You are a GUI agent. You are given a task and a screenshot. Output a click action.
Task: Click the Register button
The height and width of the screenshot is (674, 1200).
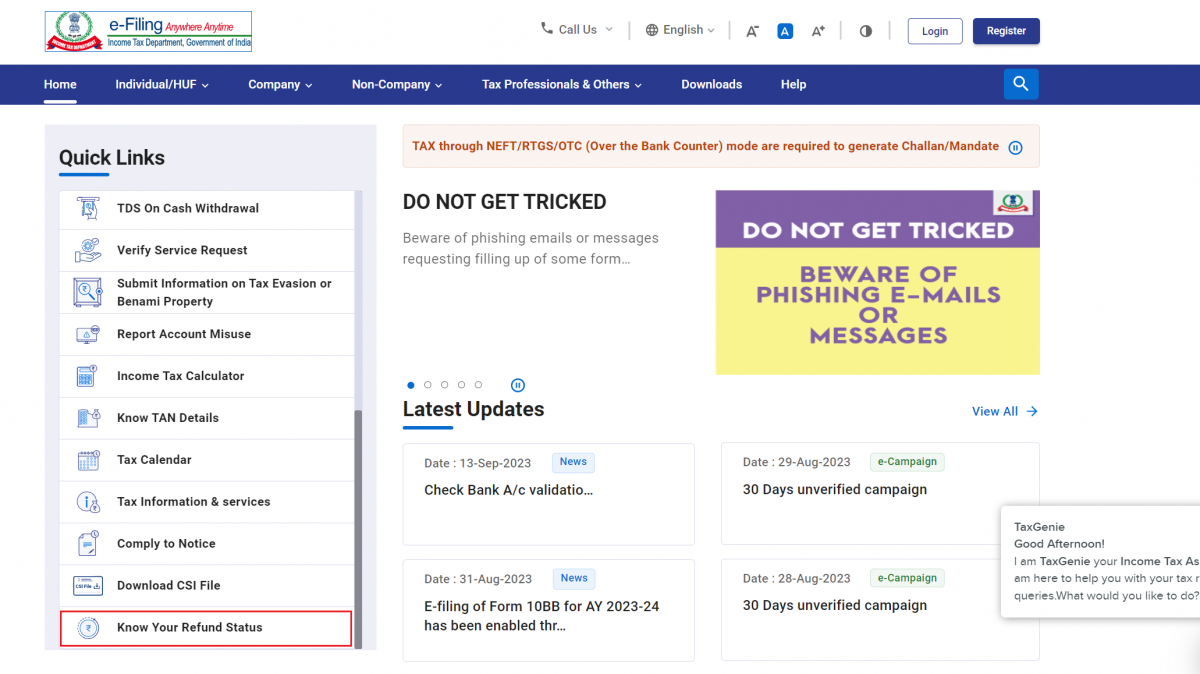click(x=1006, y=31)
